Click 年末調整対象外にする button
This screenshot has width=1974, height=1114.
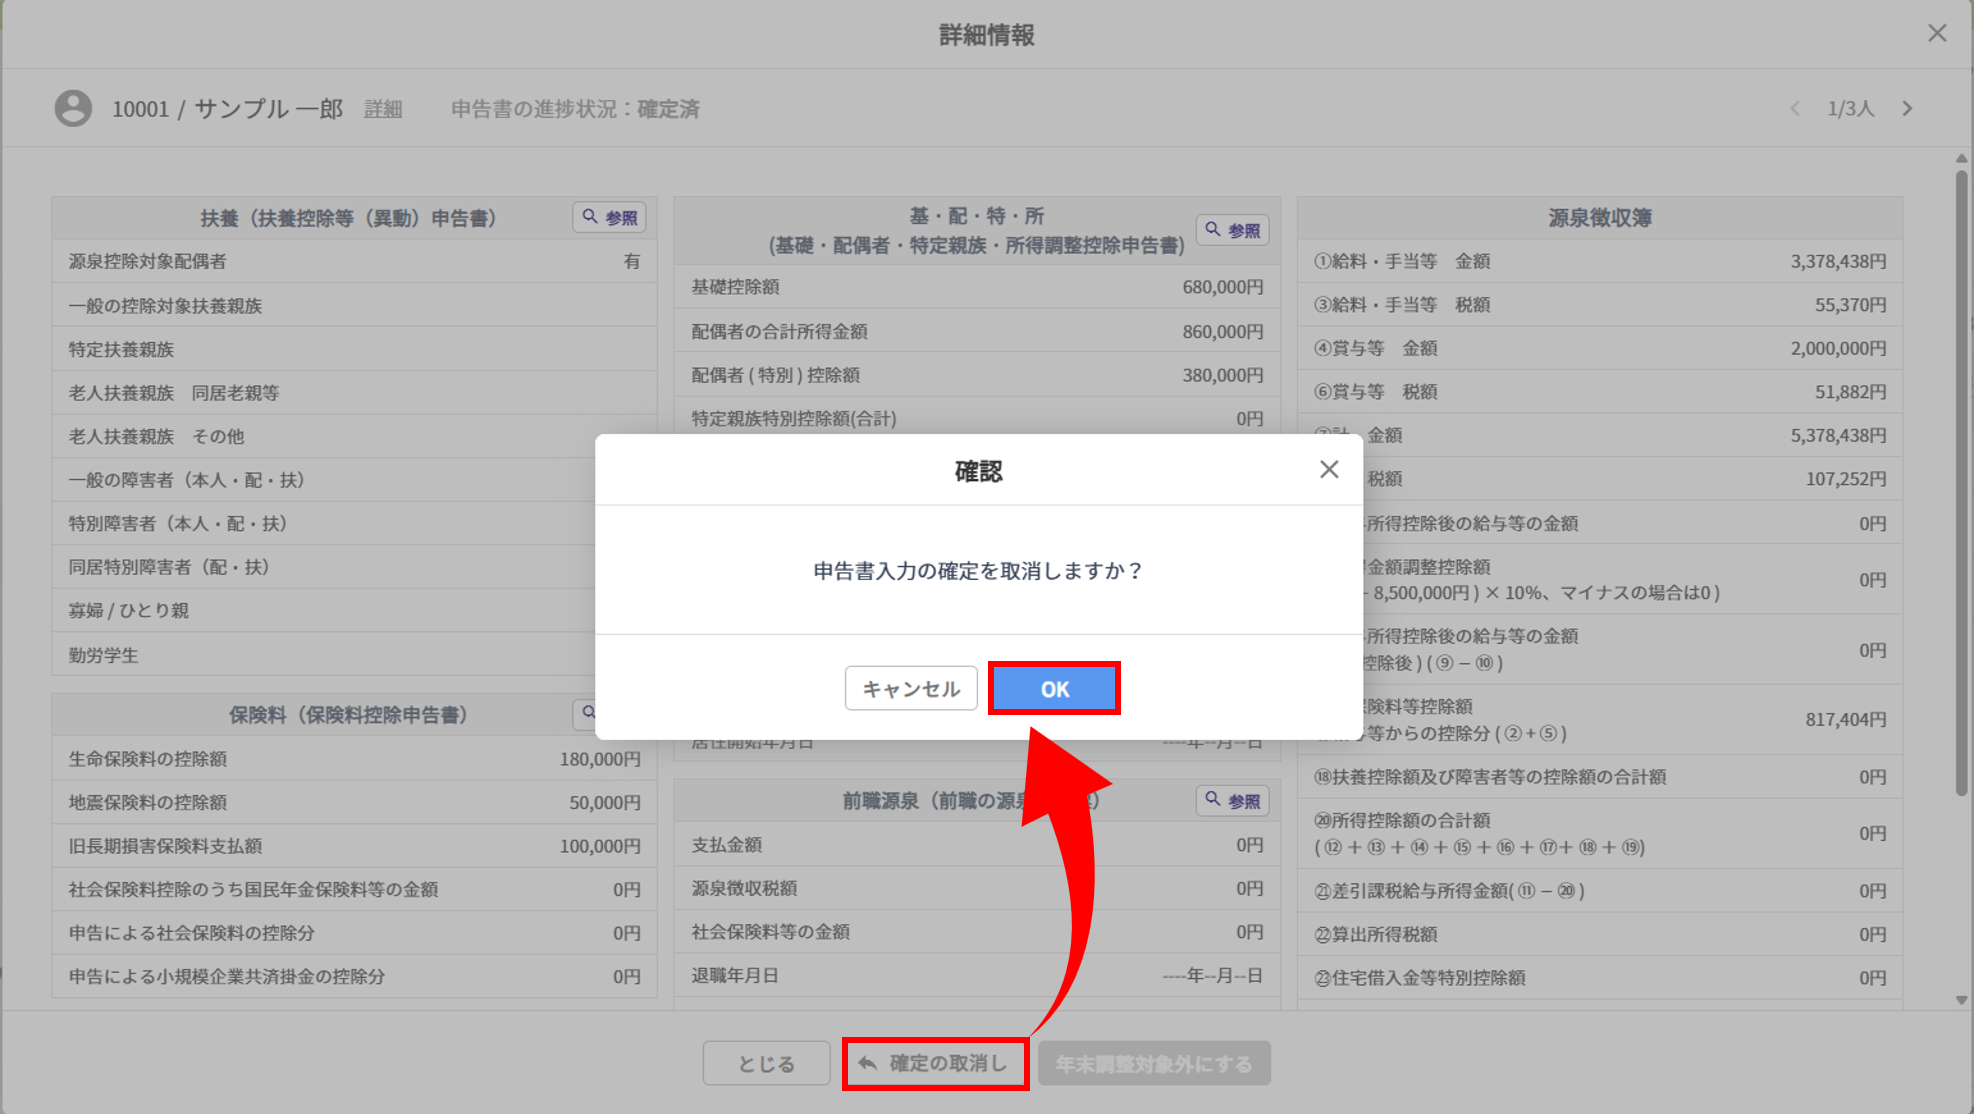pos(1154,1063)
